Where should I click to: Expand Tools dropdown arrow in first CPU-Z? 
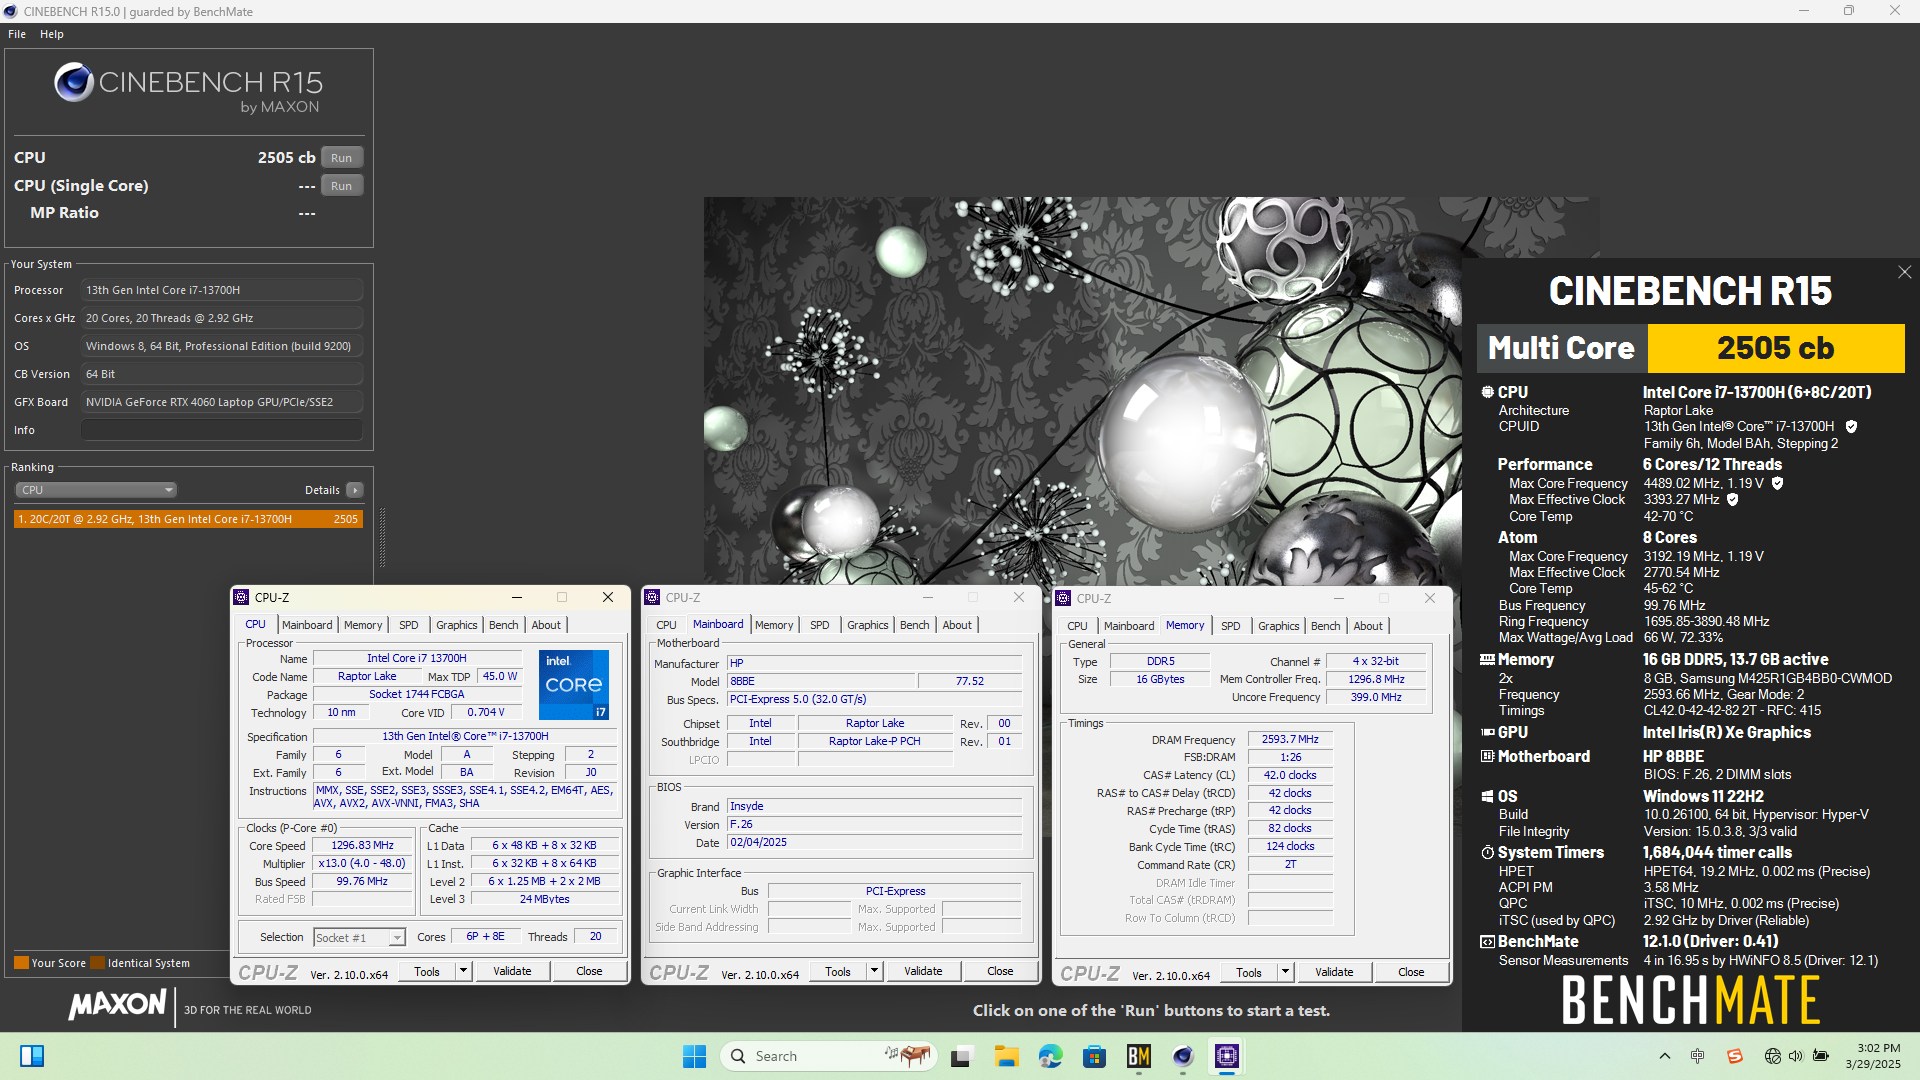point(463,971)
